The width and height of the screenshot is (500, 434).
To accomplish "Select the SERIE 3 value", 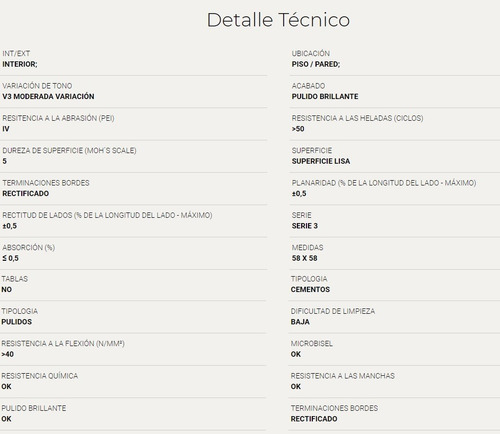I will coord(305,226).
